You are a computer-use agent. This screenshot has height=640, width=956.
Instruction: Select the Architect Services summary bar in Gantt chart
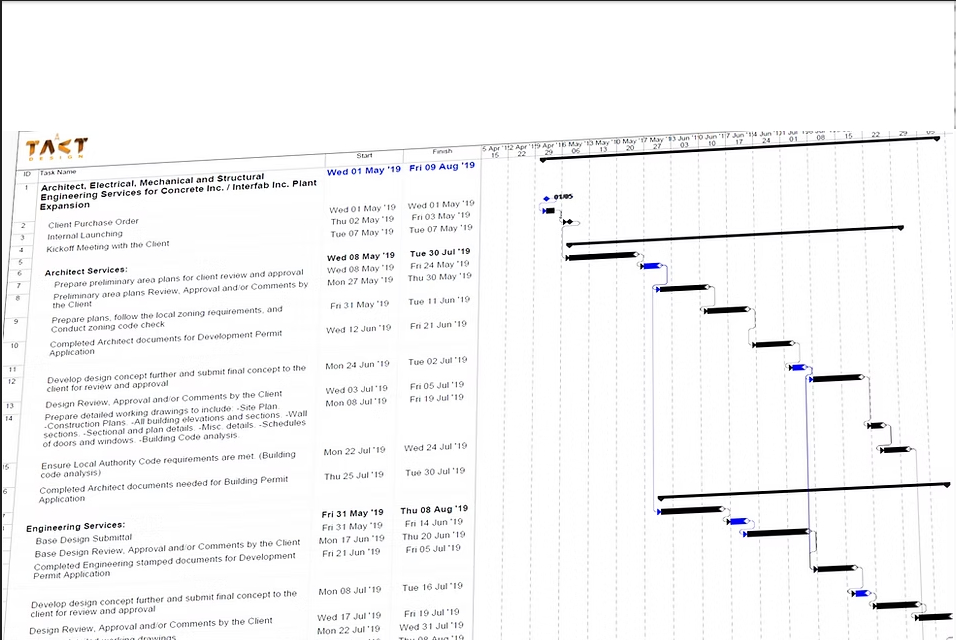[x=735, y=236]
